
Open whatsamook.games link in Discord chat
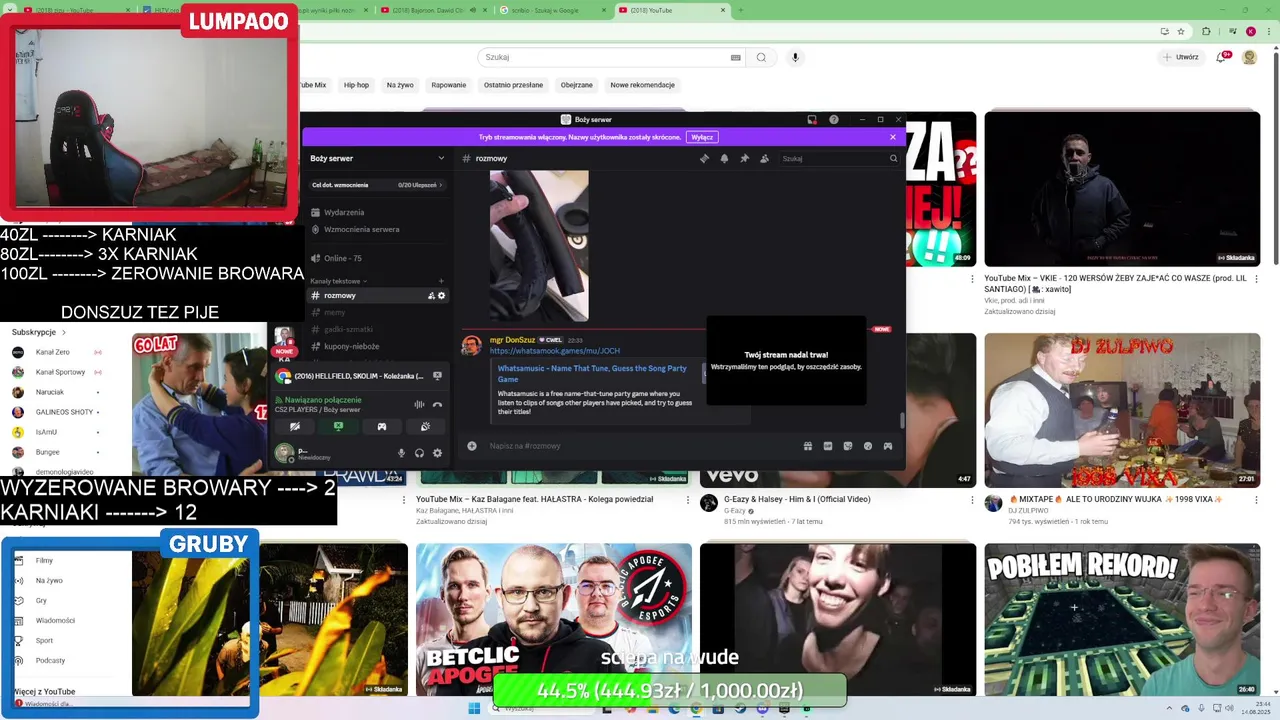[x=555, y=351]
